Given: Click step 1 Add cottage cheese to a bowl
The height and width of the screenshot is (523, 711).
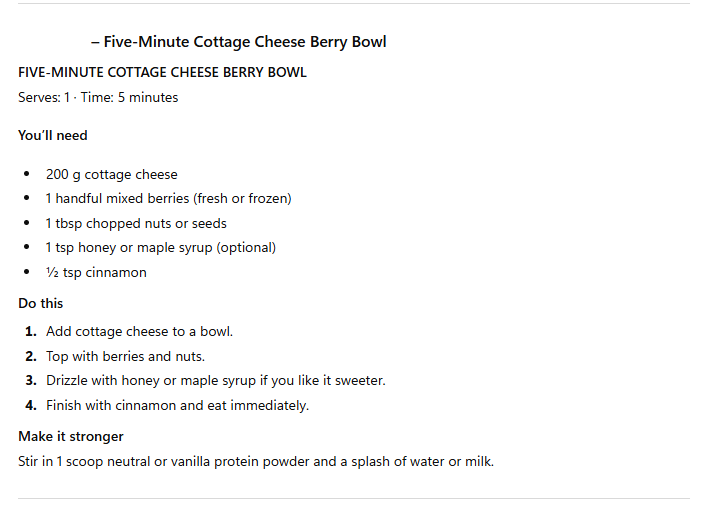Looking at the screenshot, I should coord(139,331).
